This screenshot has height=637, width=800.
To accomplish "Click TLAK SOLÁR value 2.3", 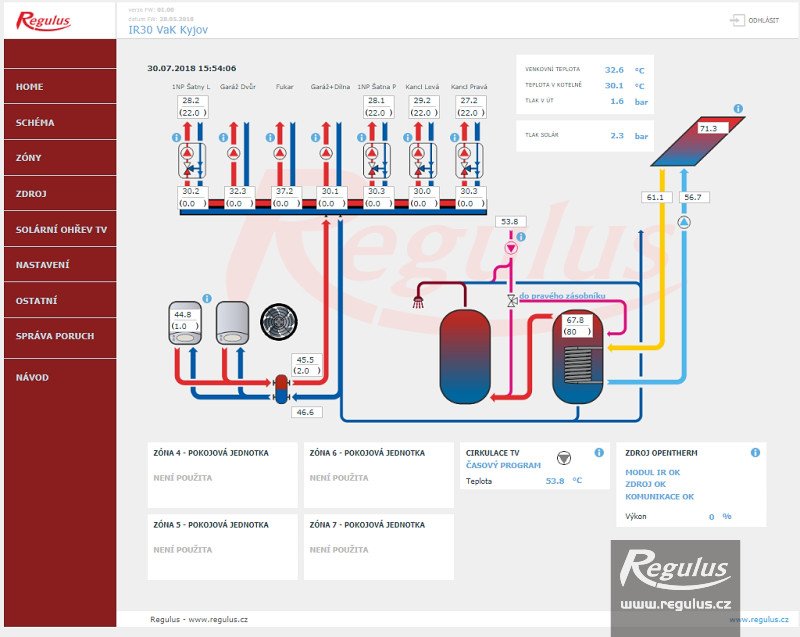I will tap(617, 136).
